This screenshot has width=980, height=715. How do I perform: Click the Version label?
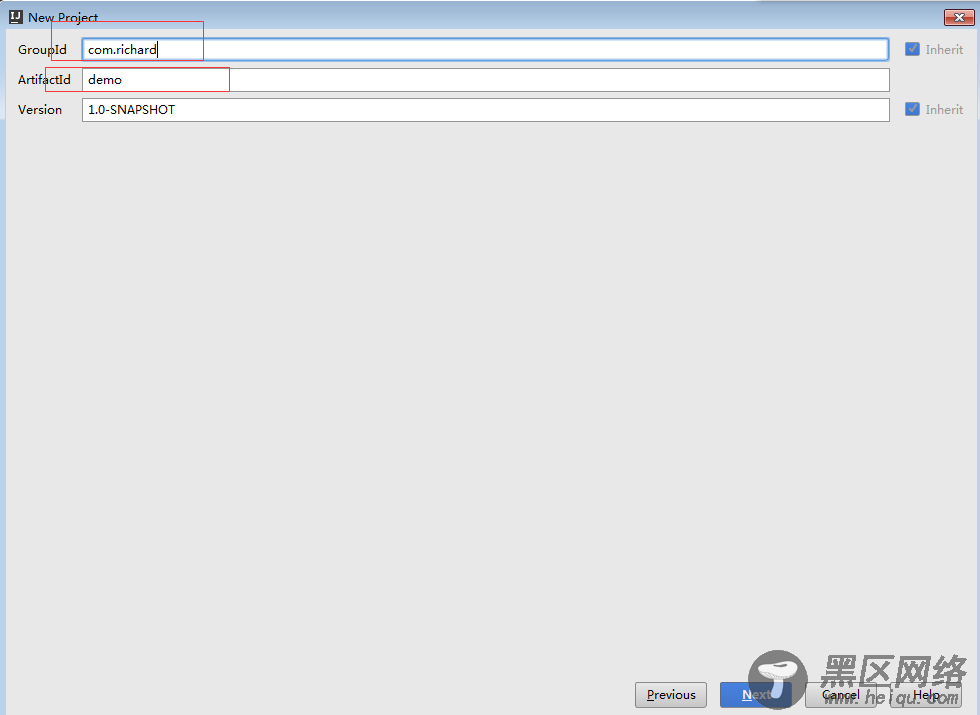39,109
